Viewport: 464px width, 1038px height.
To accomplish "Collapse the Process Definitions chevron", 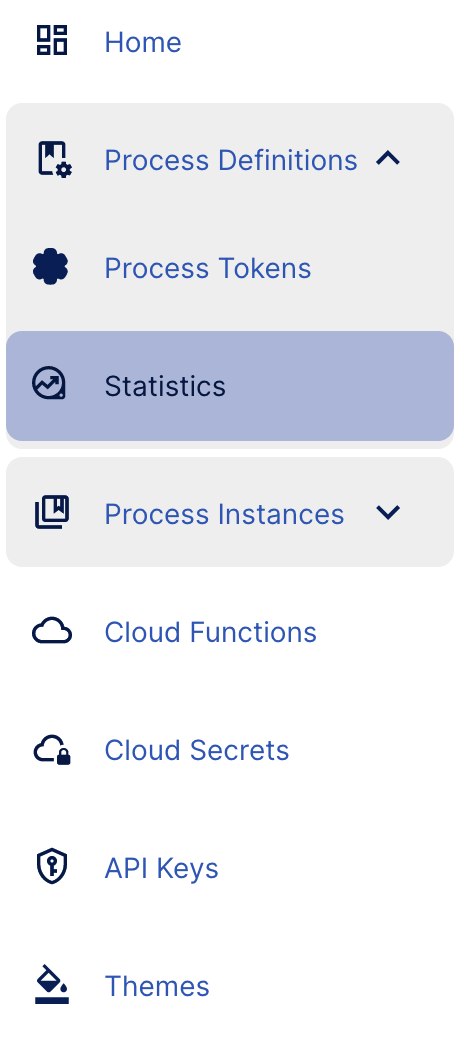I will pos(388,158).
